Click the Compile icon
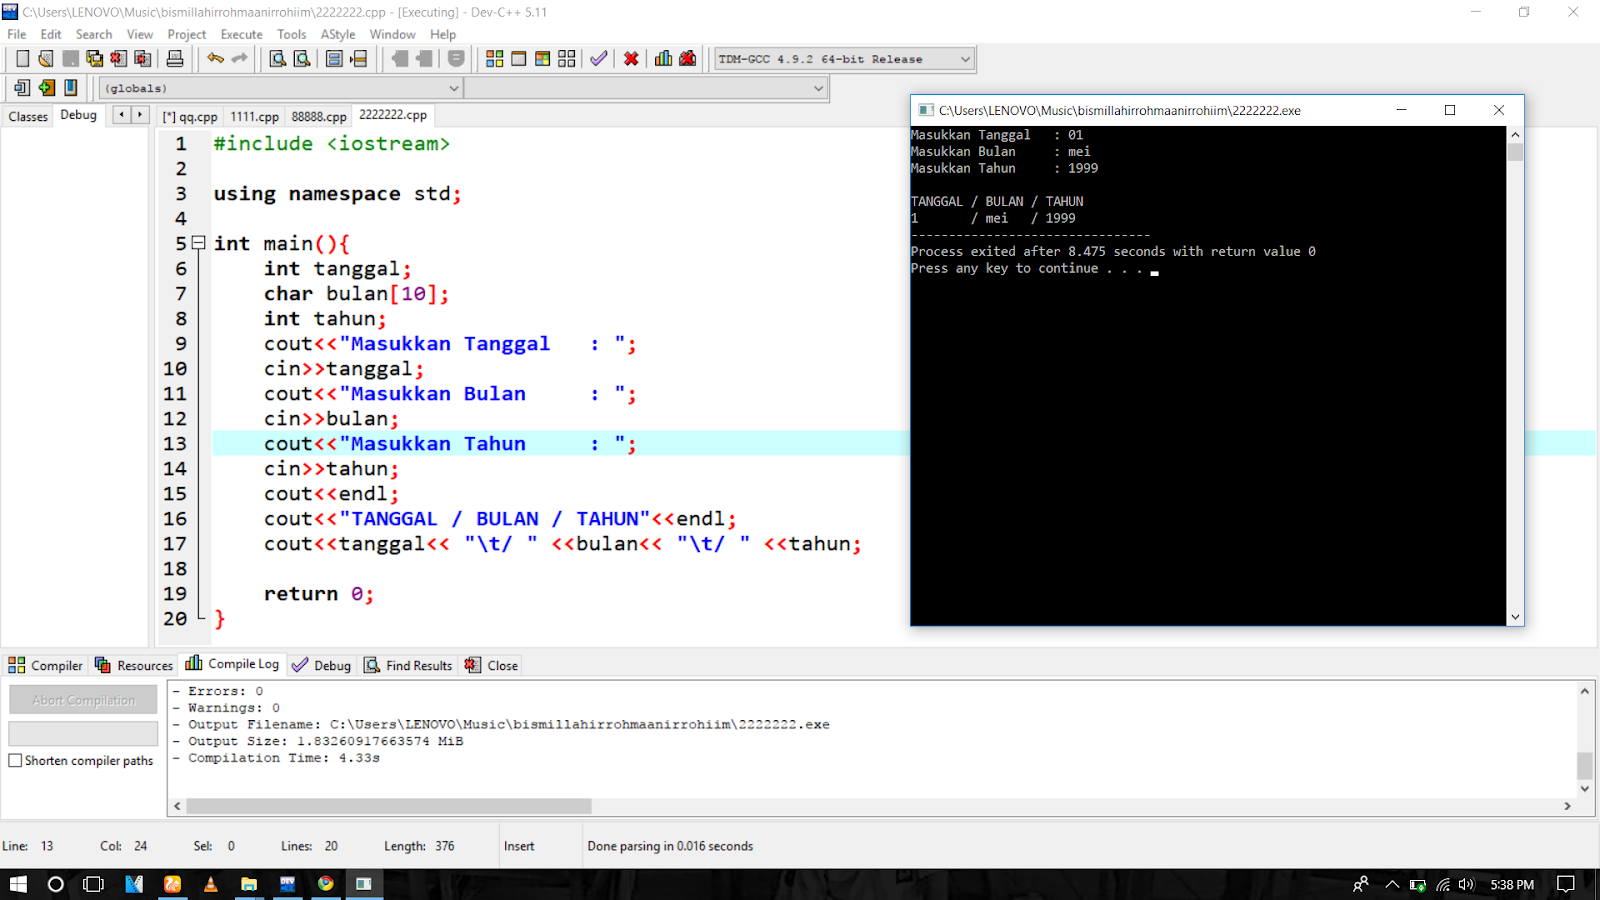 (494, 59)
